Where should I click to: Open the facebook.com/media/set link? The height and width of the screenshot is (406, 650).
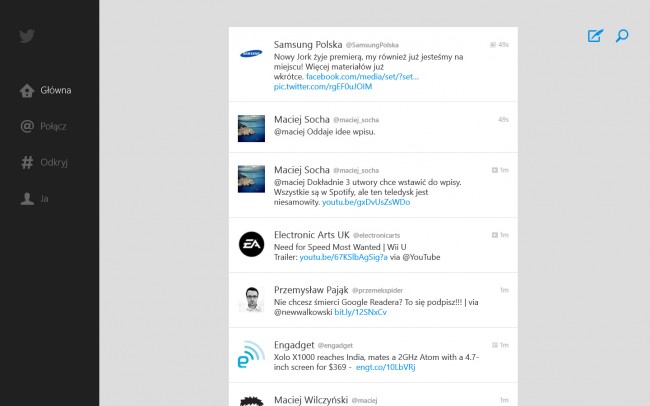[x=362, y=77]
